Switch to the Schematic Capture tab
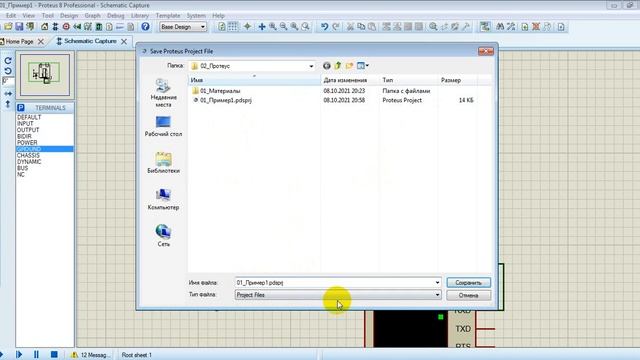Viewport: 640px width, 360px height. [90, 41]
